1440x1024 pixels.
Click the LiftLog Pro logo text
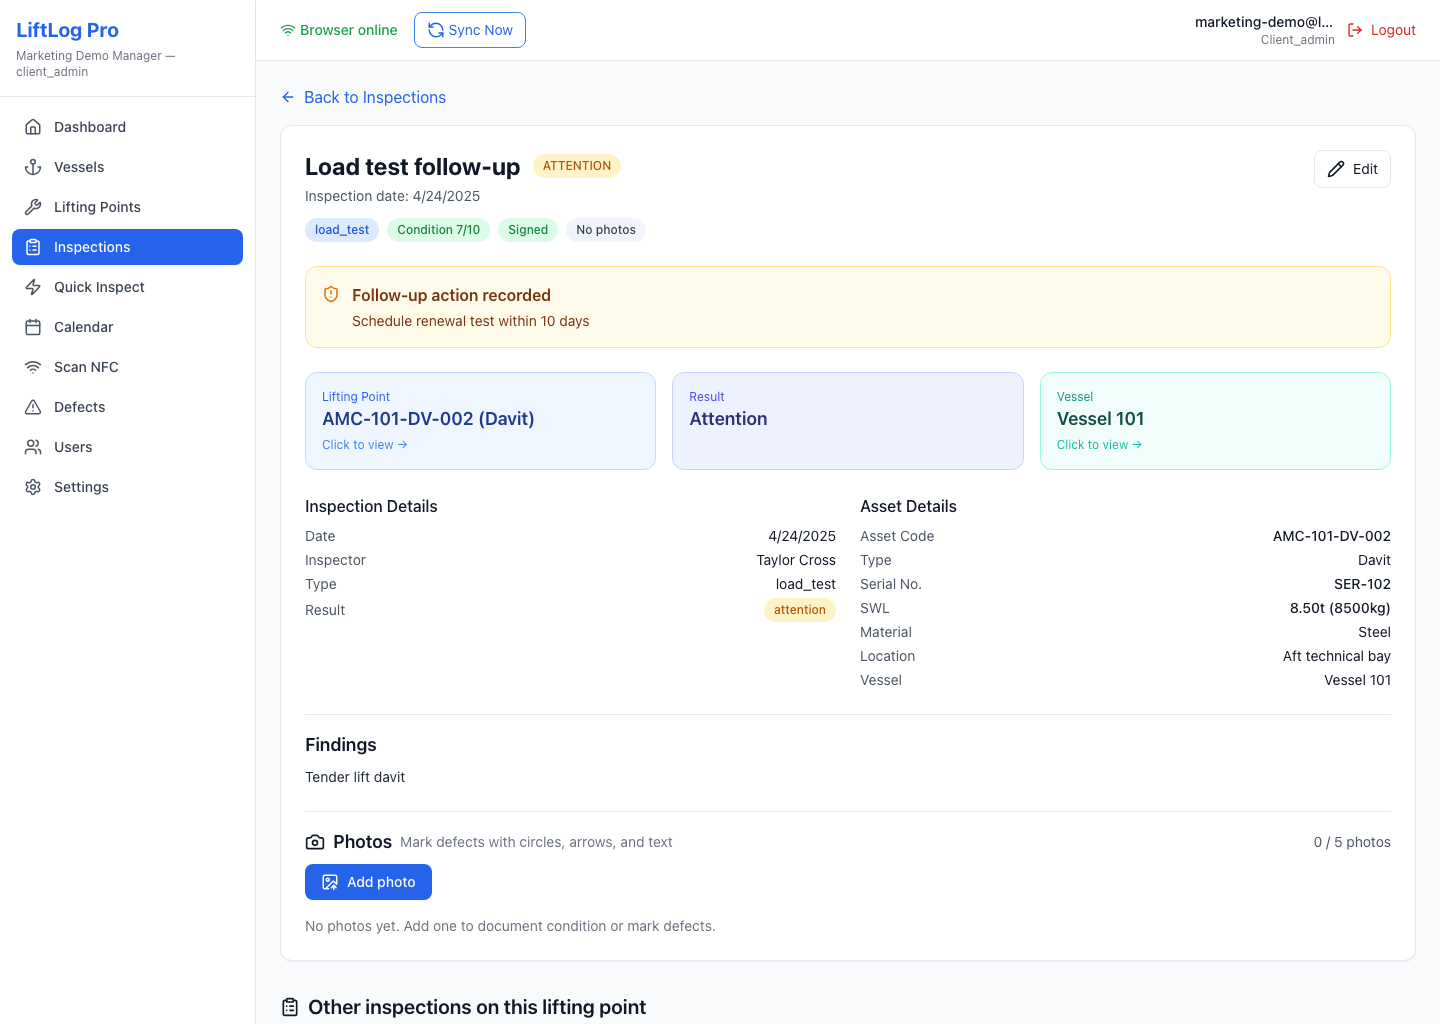67,30
